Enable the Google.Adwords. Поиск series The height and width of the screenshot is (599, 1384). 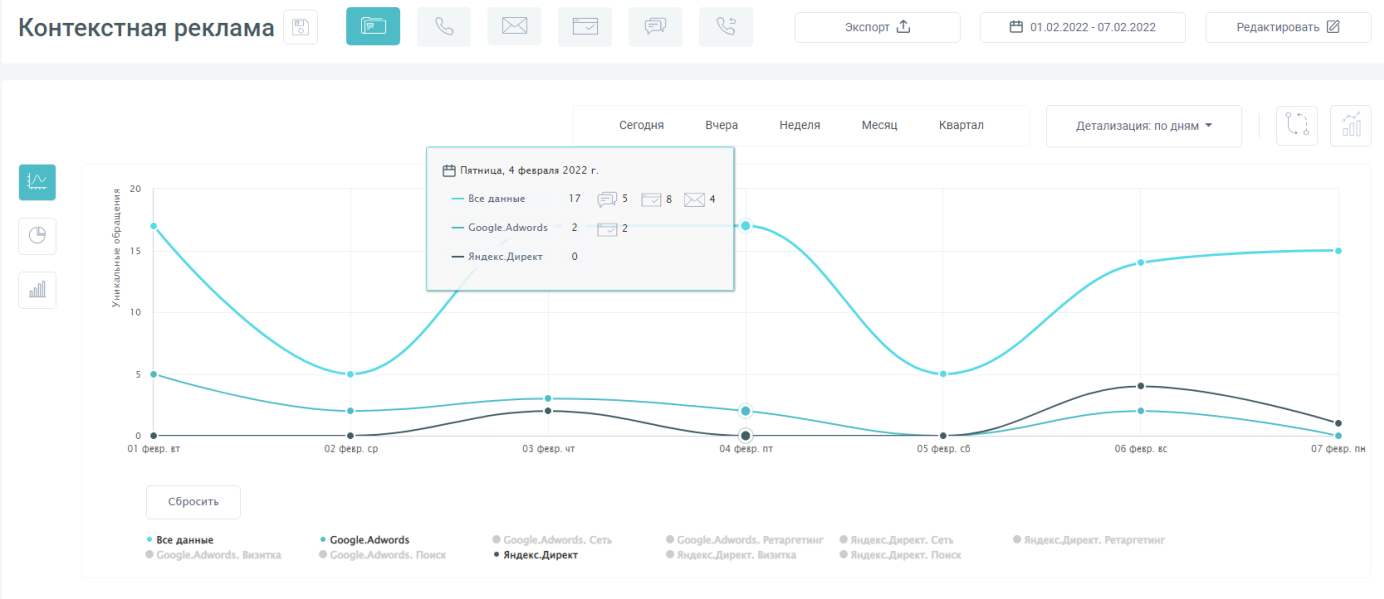coord(382,554)
